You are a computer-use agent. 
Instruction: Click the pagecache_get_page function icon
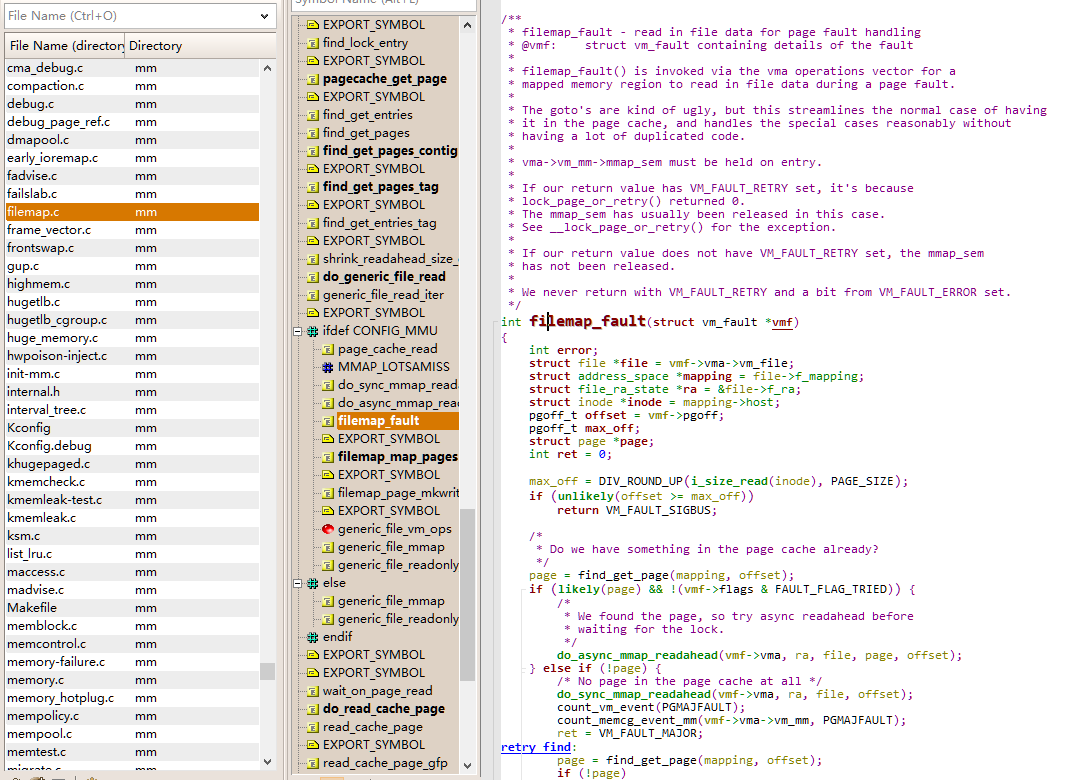click(313, 79)
